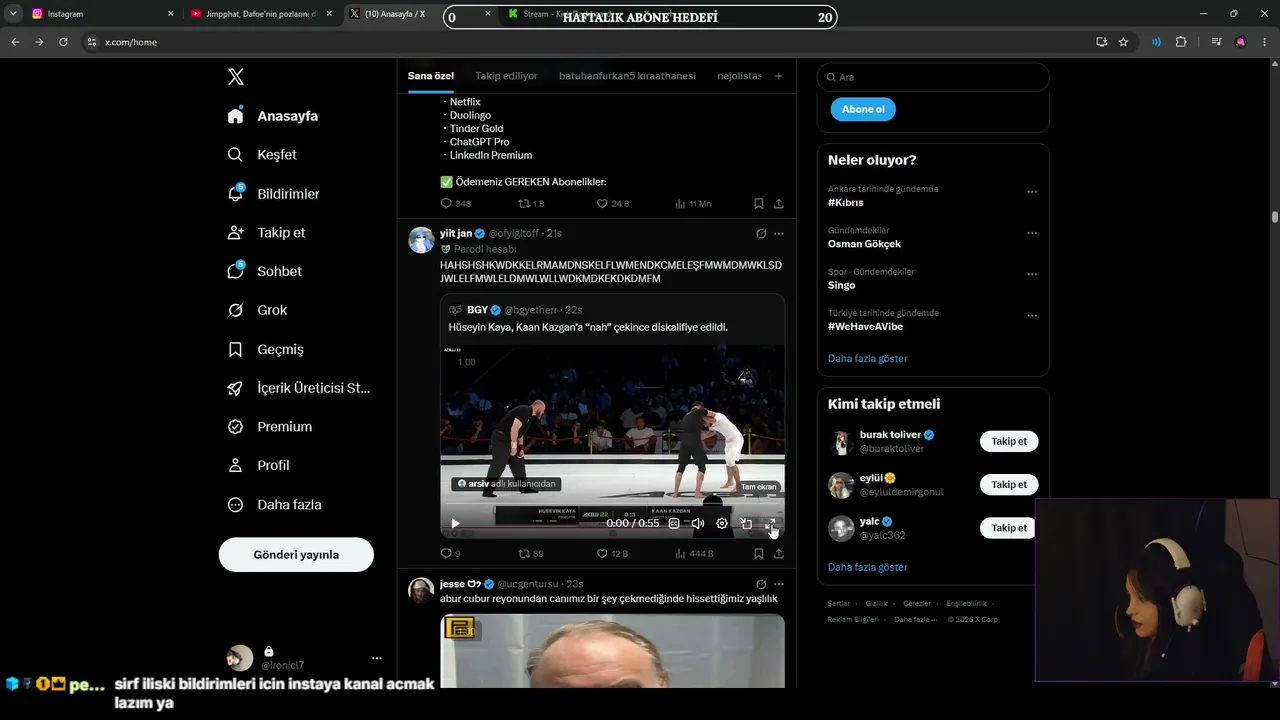Like yiit jan's post with 12 B likes
The height and width of the screenshot is (720, 1280).
[613, 553]
